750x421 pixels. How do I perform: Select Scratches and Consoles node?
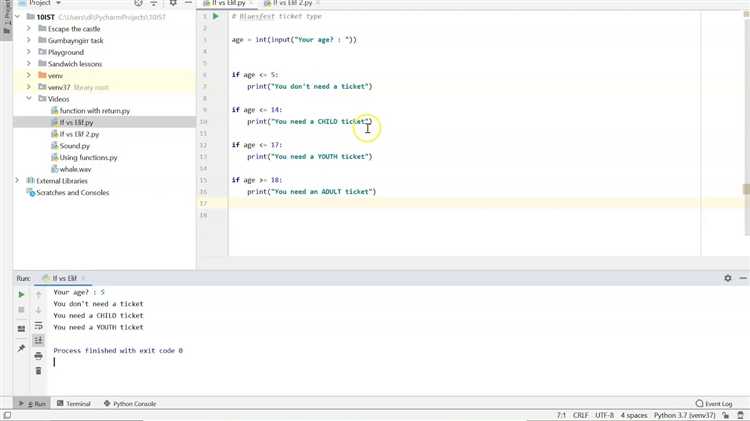(72, 193)
